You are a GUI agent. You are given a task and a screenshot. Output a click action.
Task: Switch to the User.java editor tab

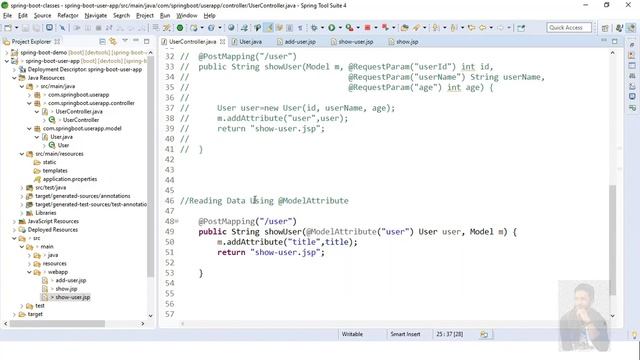[247, 42]
